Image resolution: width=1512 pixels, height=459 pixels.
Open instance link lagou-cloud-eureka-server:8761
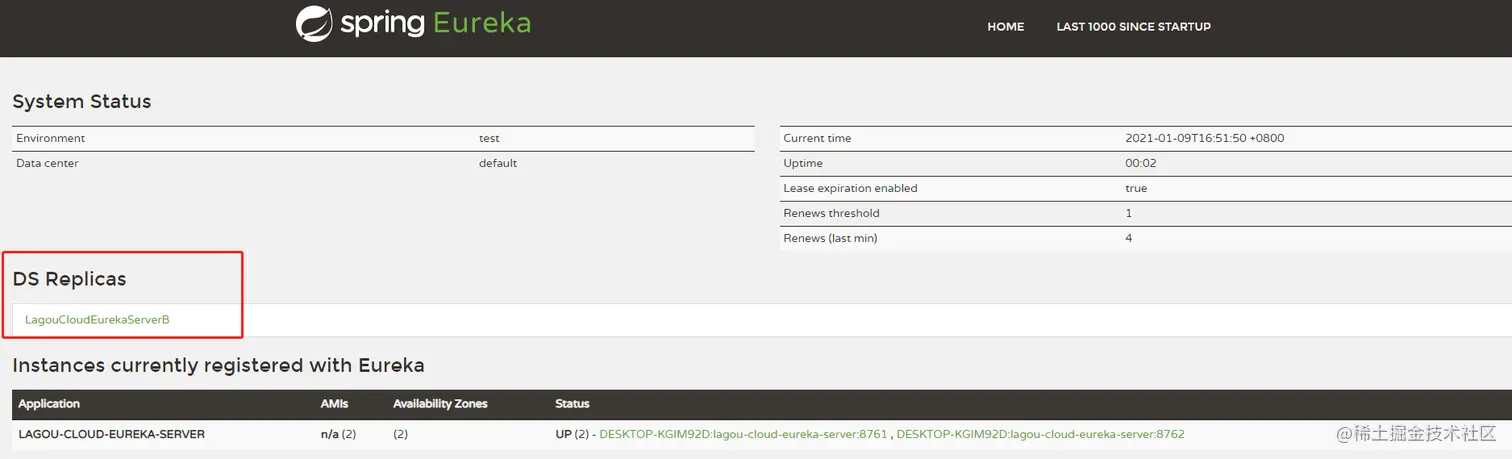point(743,434)
